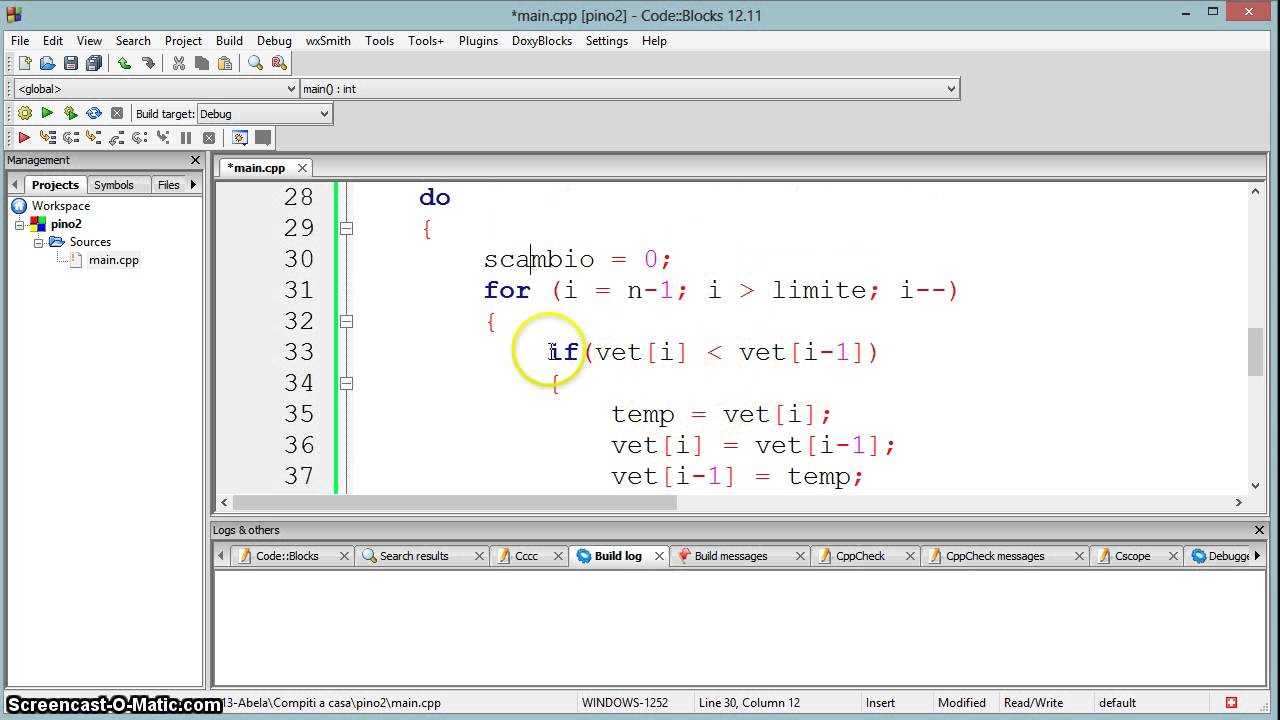The width and height of the screenshot is (1280, 720).
Task: Collapse the code fold at line 29
Action: pyautogui.click(x=346, y=228)
